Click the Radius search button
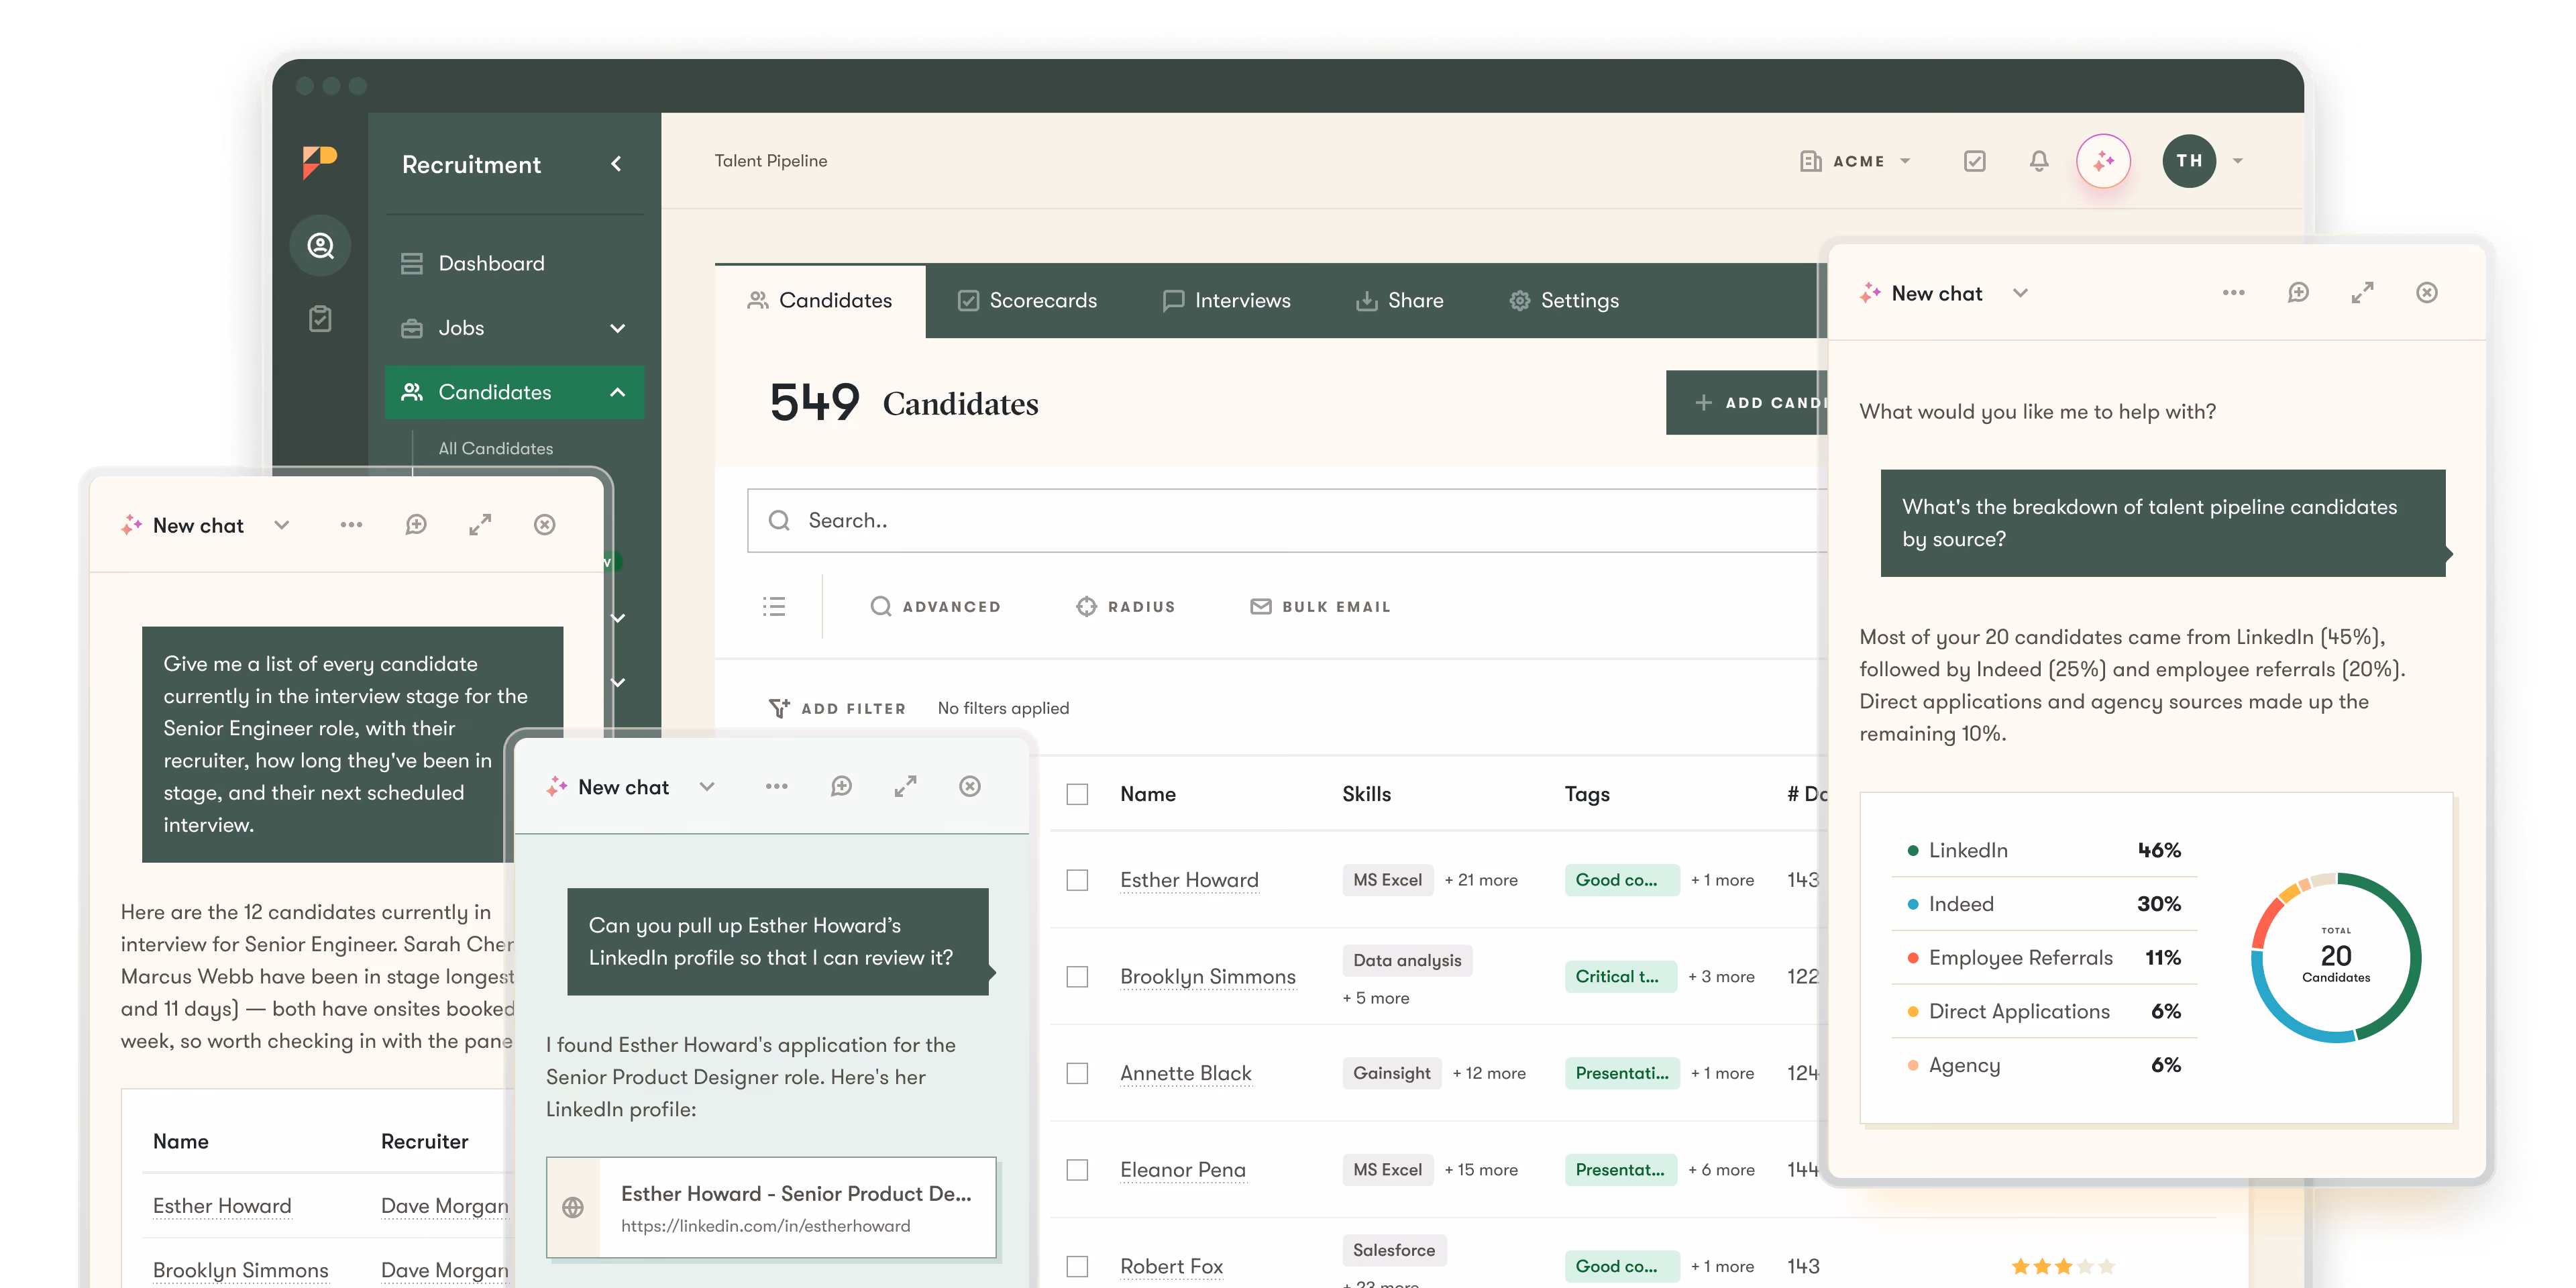Image resolution: width=2576 pixels, height=1288 pixels. pos(1126,607)
